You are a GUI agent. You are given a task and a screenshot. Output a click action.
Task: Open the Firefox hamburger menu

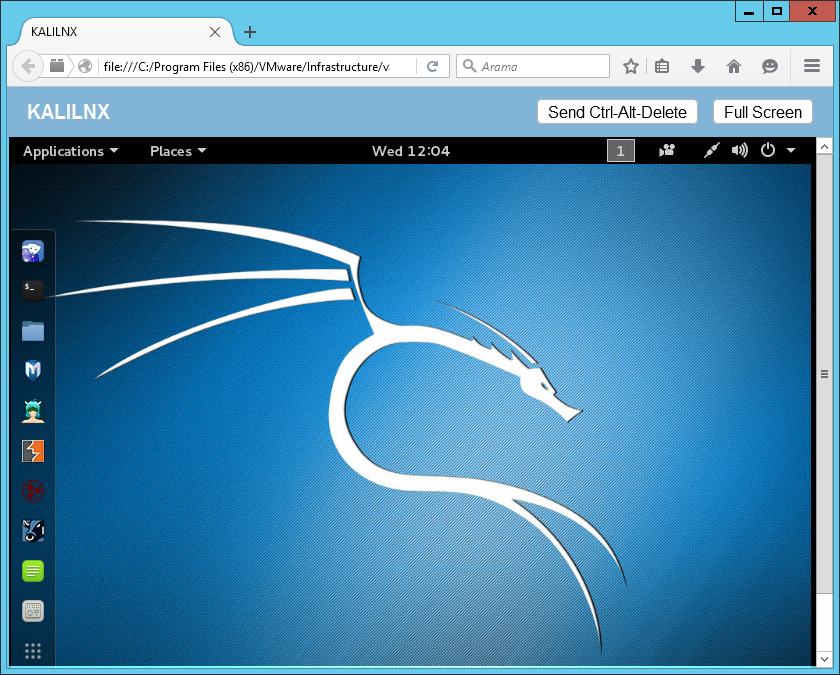pos(812,66)
